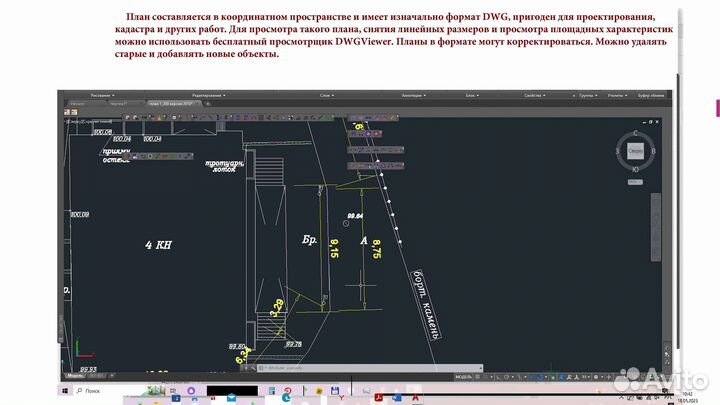This screenshot has height=405, width=720.
Task: Open the Mail app on taskbar
Action: click(231, 398)
